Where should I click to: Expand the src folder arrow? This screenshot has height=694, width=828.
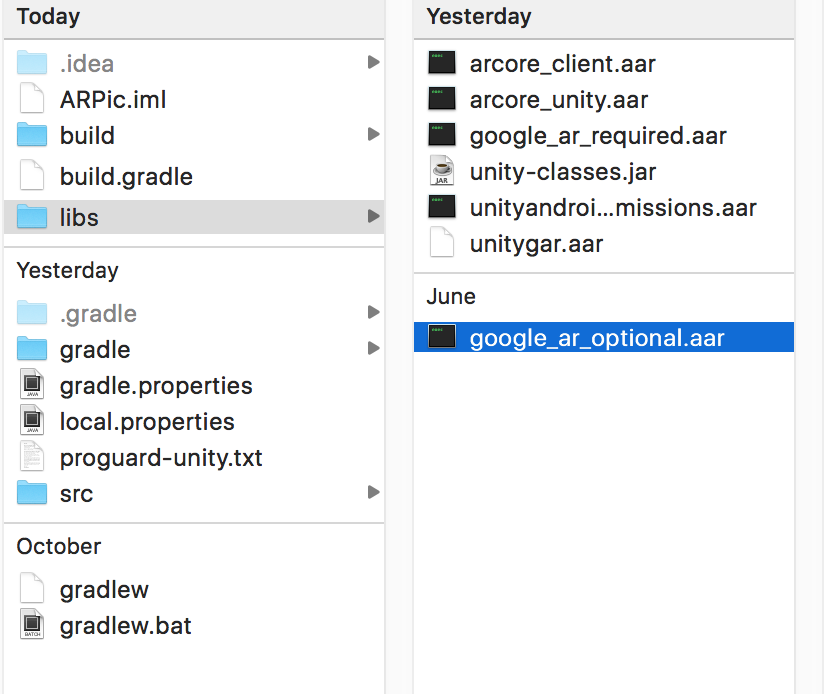coord(373,492)
